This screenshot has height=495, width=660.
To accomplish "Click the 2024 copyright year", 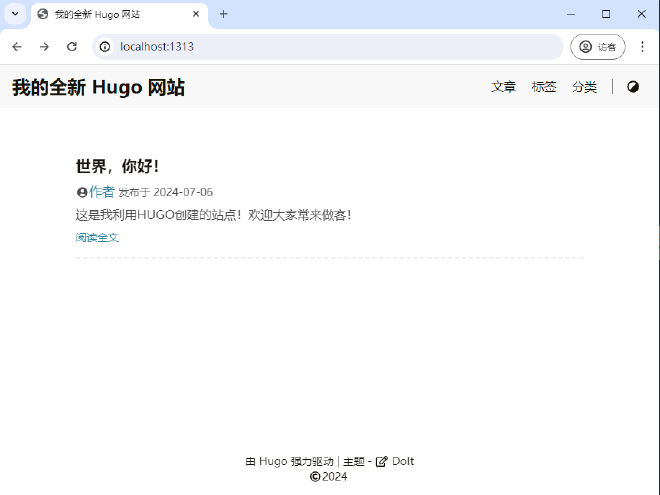I will [335, 477].
